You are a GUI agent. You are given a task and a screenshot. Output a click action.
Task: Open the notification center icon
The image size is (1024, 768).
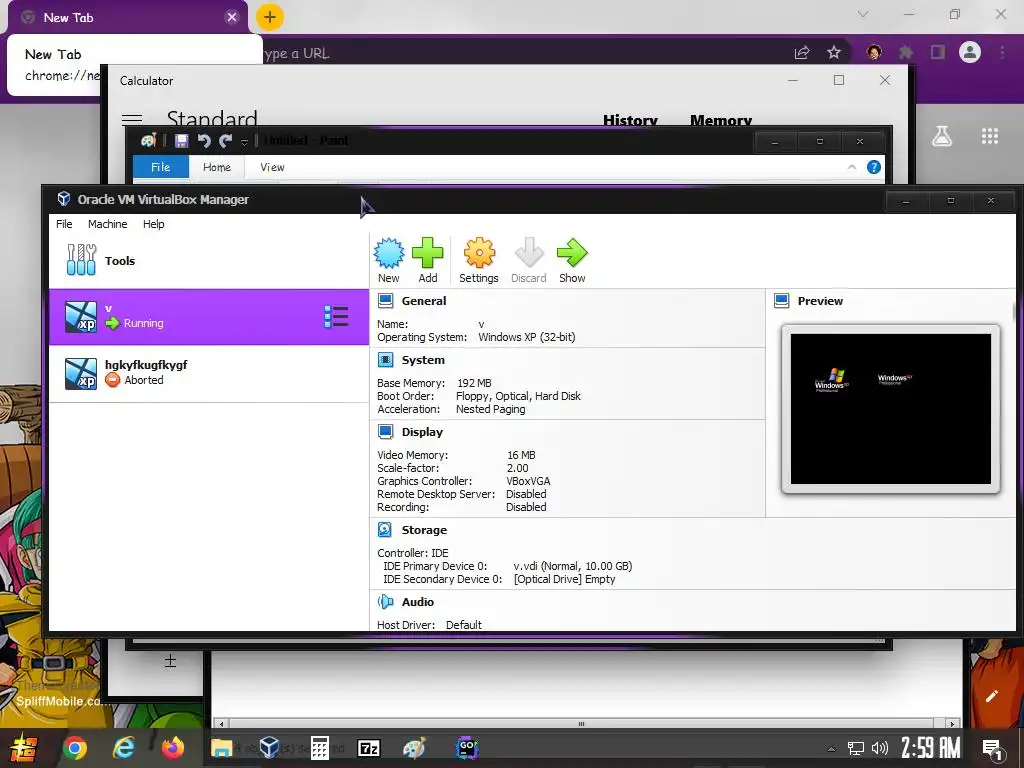993,750
